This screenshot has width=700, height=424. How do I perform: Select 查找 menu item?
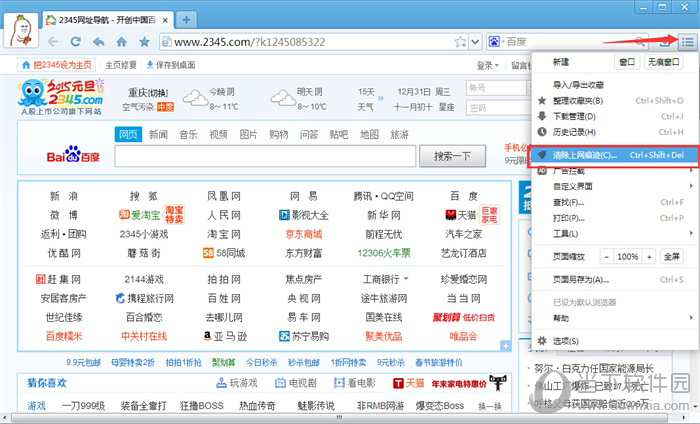(615, 202)
